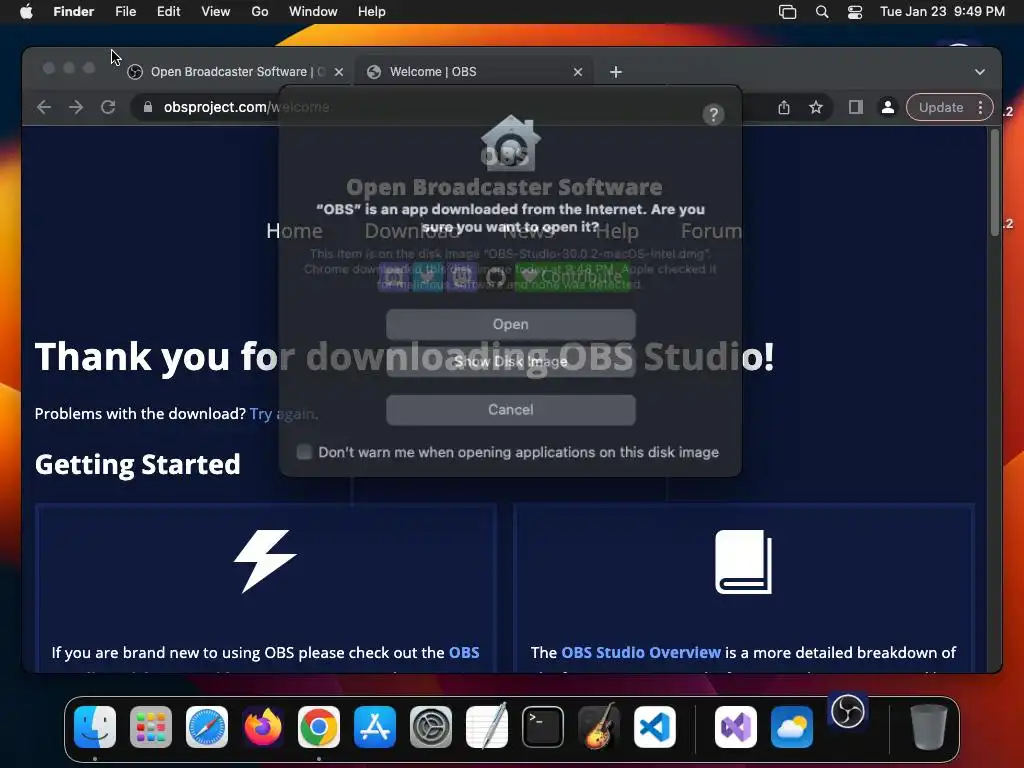Click Open in the Gatekeeper dialog
The height and width of the screenshot is (768, 1024).
[x=511, y=325]
